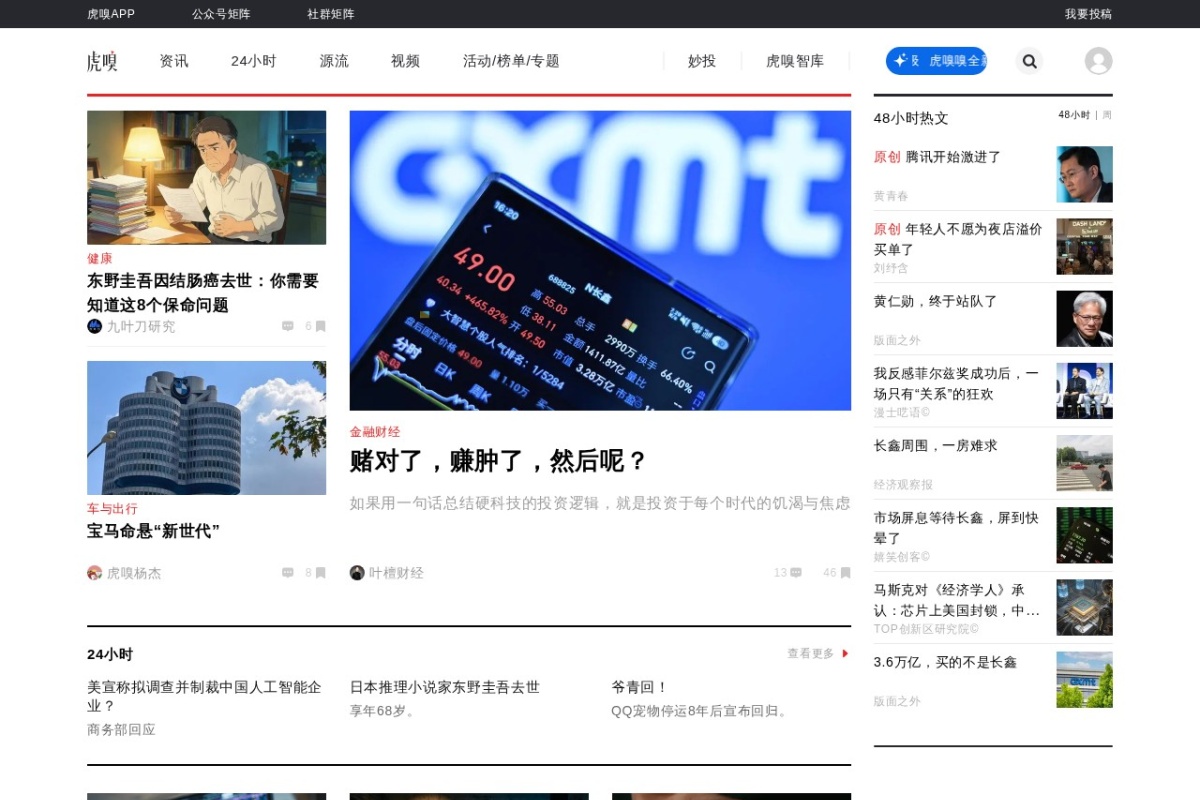Switch hot list to 48小时 tab
Image resolution: width=1200 pixels, height=800 pixels.
1074,115
